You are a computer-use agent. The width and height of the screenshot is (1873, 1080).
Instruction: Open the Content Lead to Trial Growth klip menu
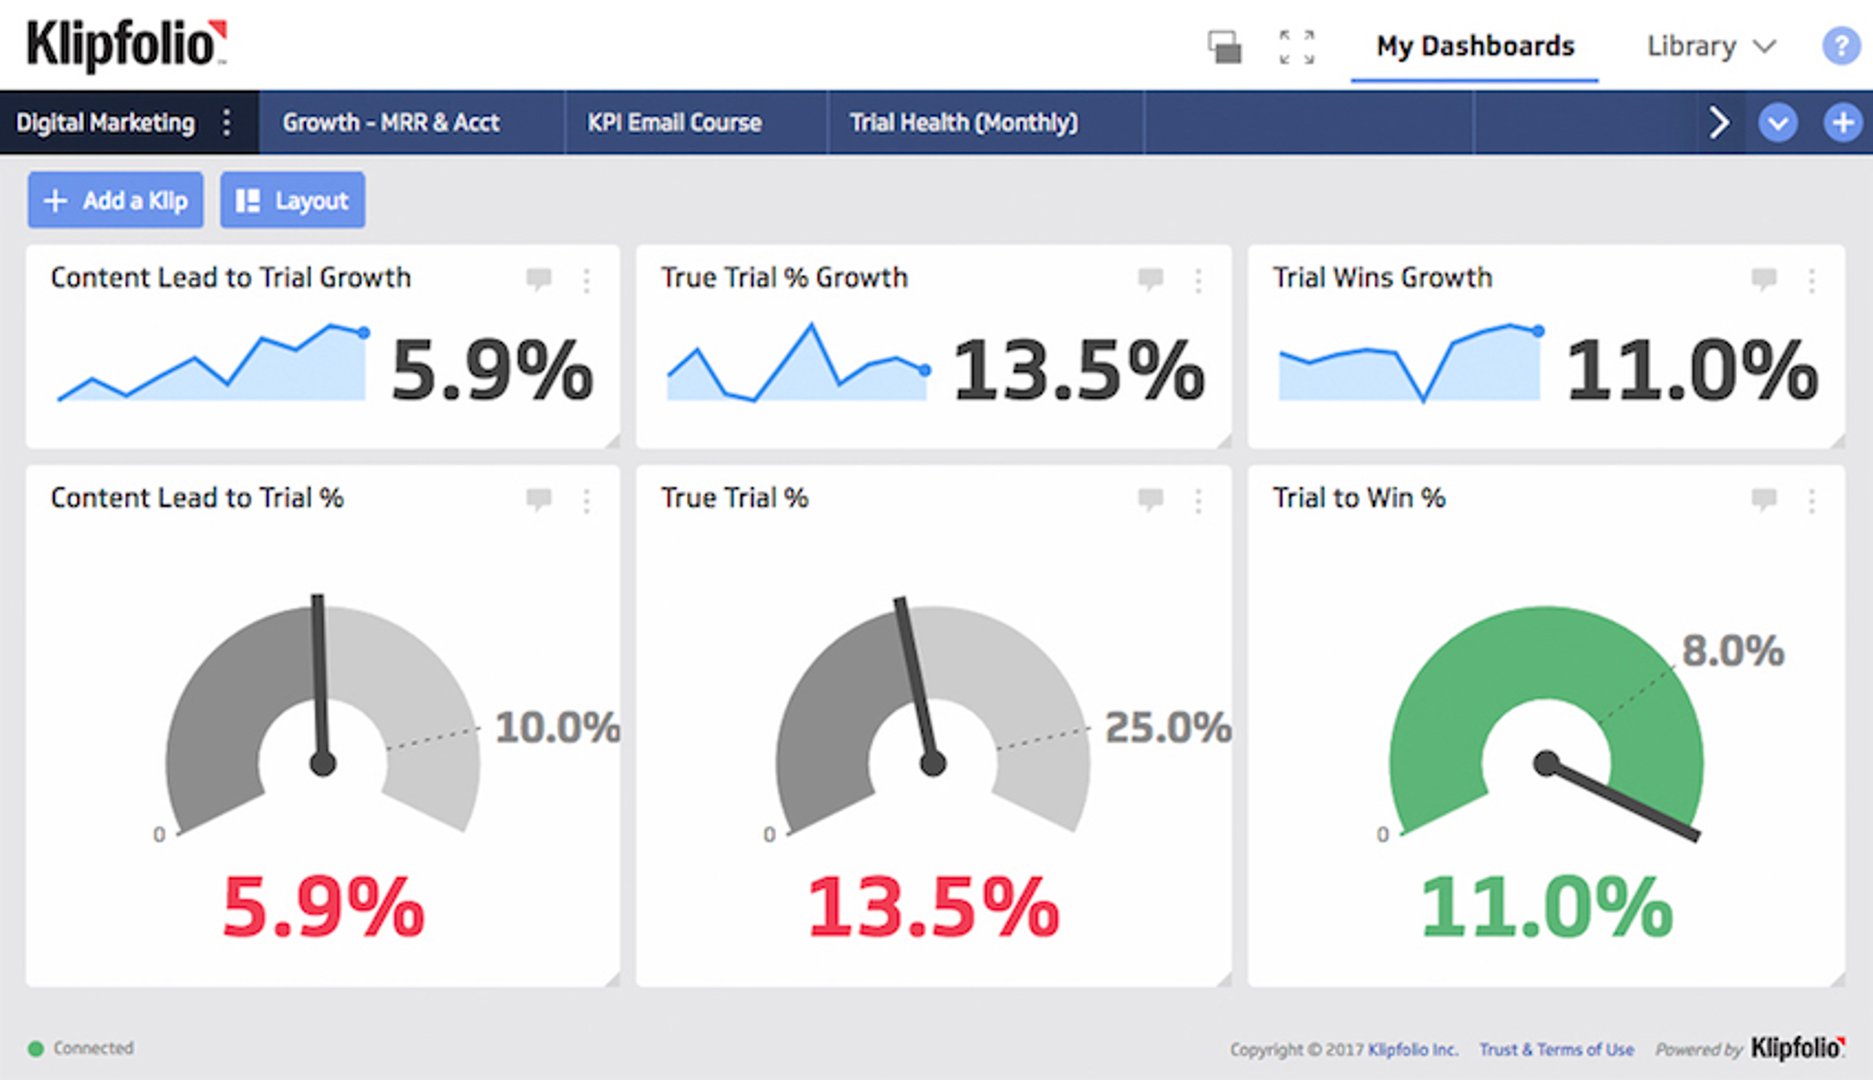587,280
